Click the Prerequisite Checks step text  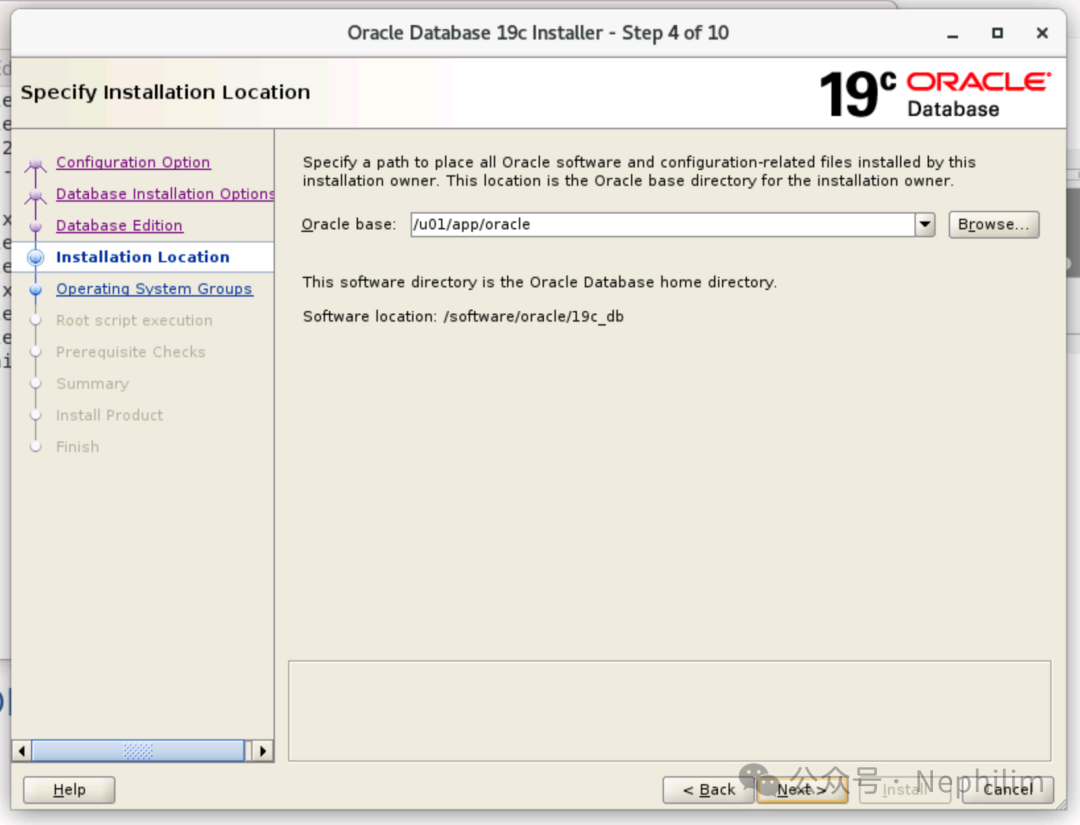(131, 352)
